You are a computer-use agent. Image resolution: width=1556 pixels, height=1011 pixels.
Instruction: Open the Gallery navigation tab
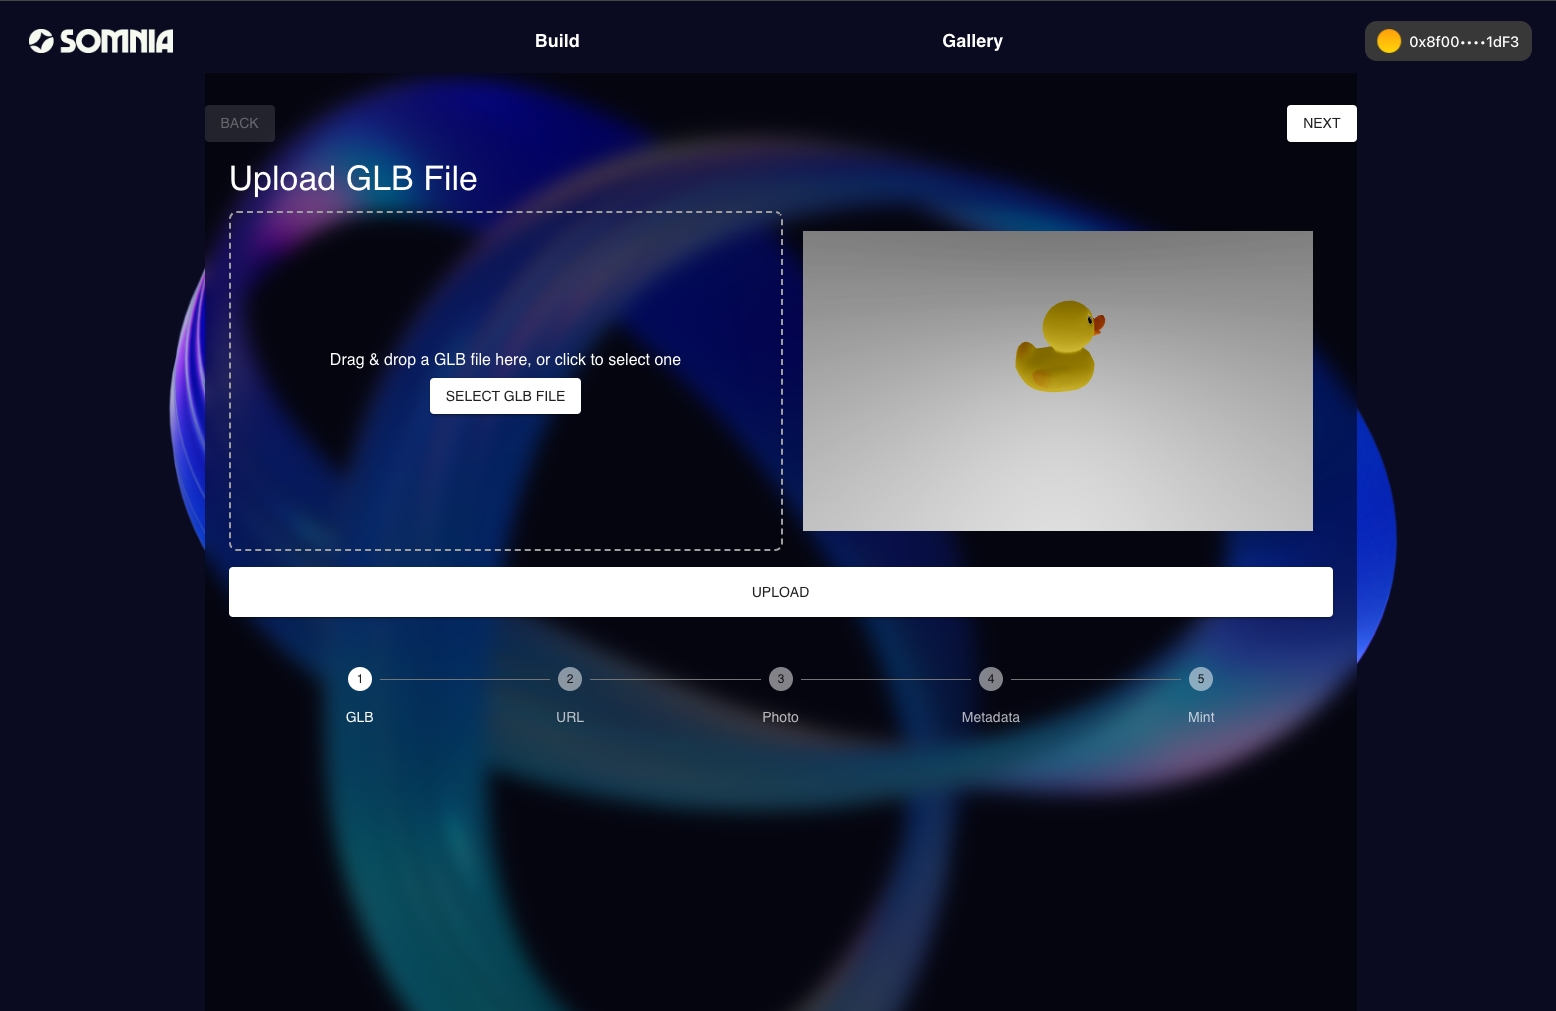972,41
